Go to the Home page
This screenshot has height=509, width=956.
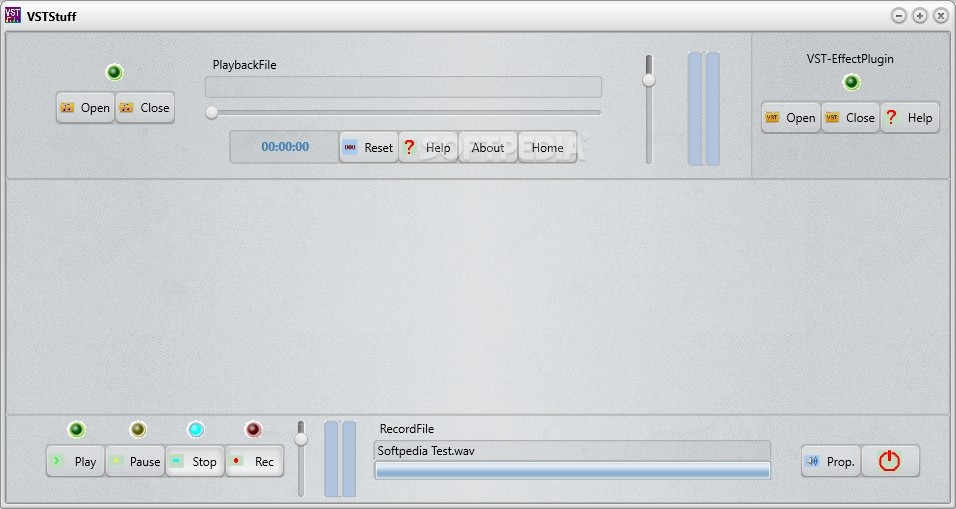click(548, 148)
